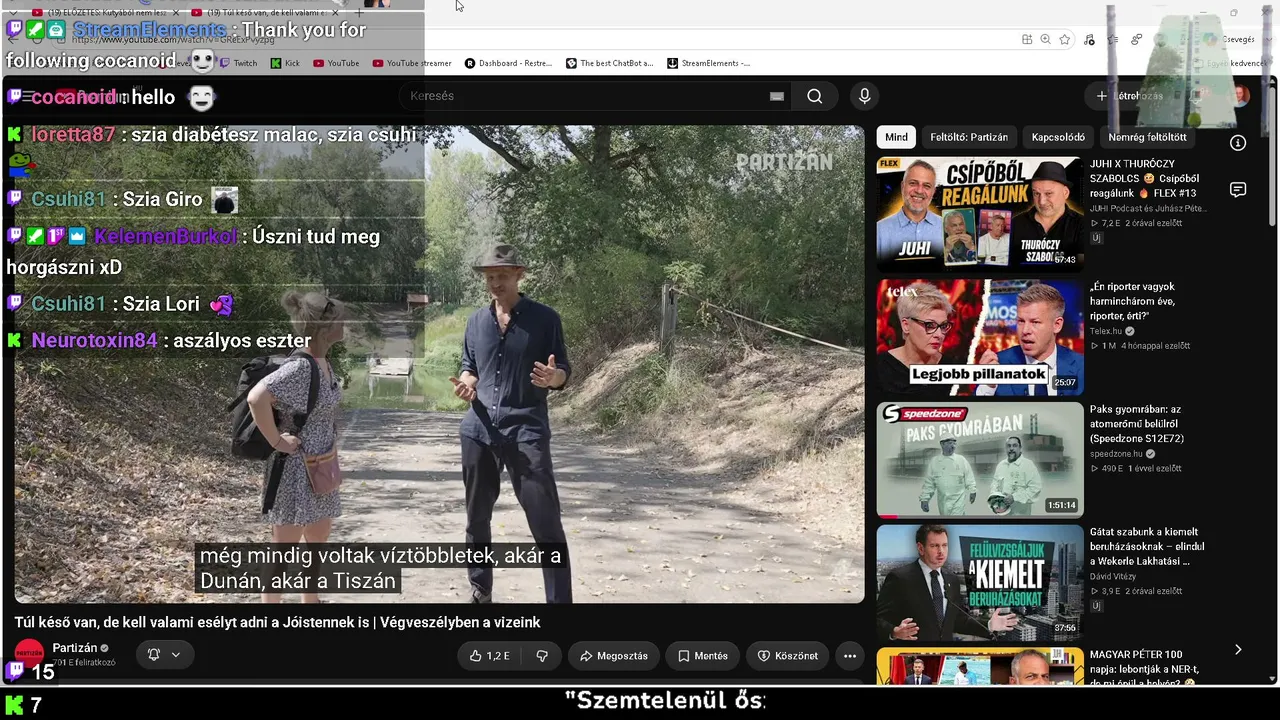The image size is (1280, 720).
Task: Open Partizán channel name link
Action: click(75, 648)
